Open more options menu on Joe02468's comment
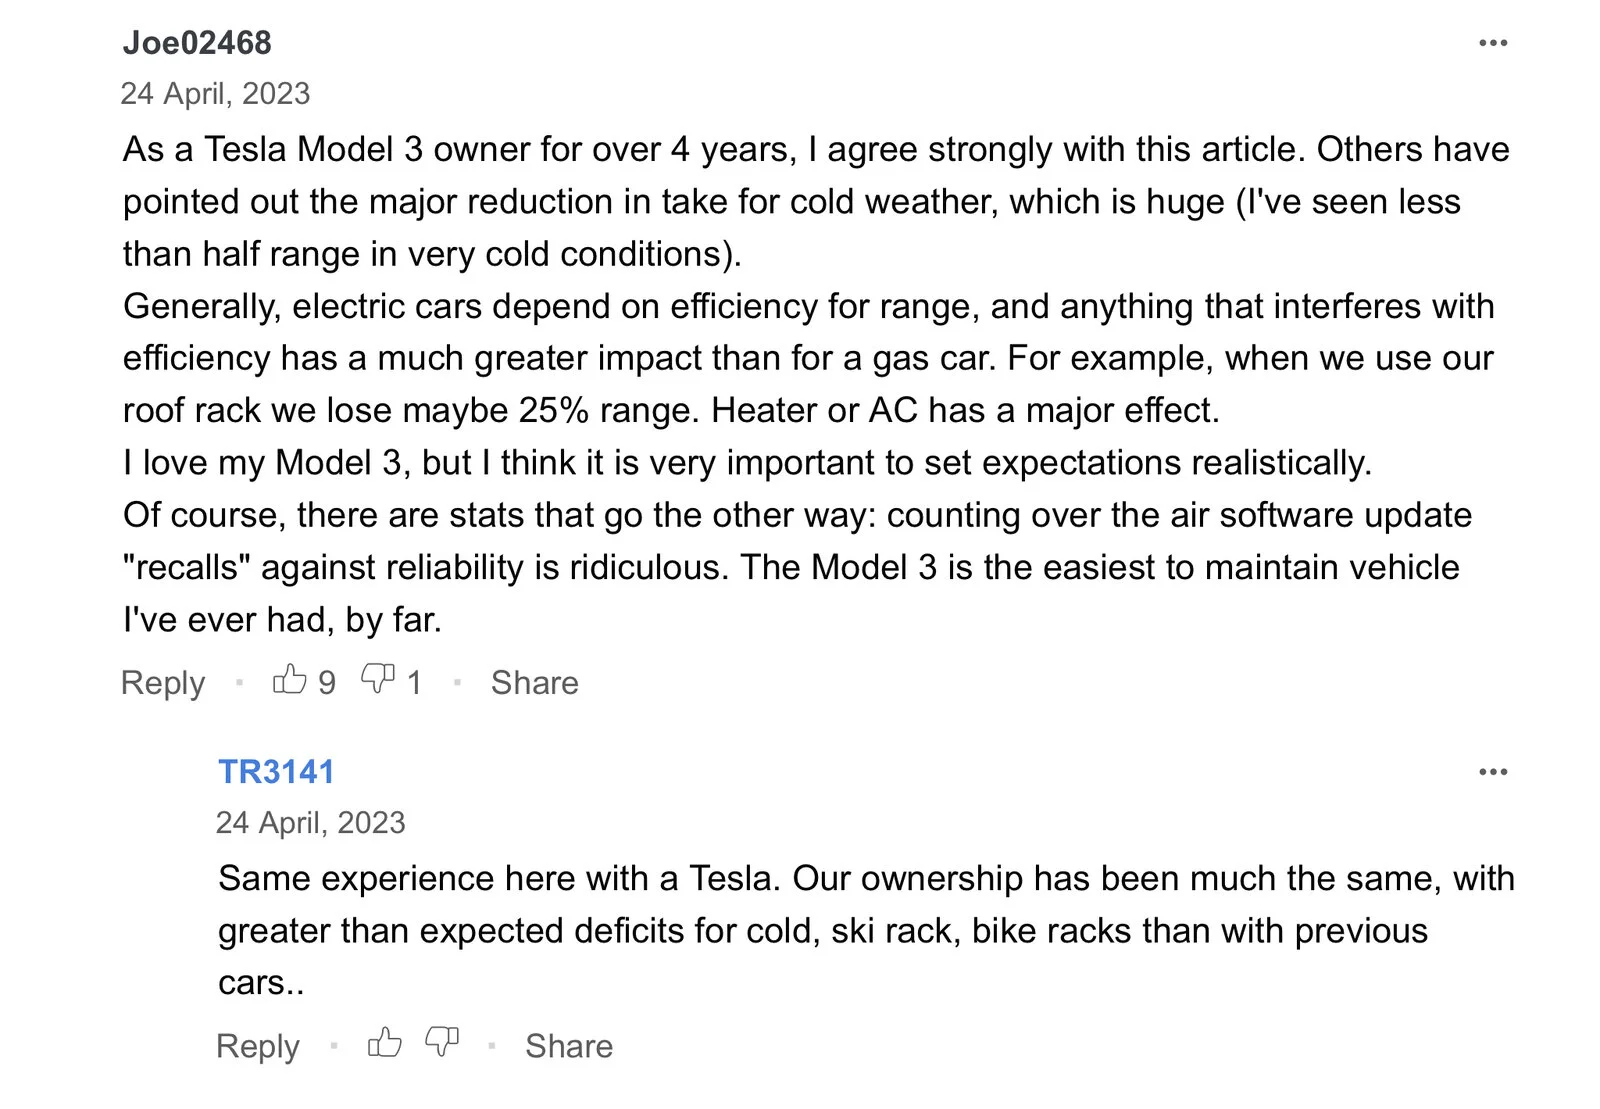The width and height of the screenshot is (1600, 1109). (1492, 43)
